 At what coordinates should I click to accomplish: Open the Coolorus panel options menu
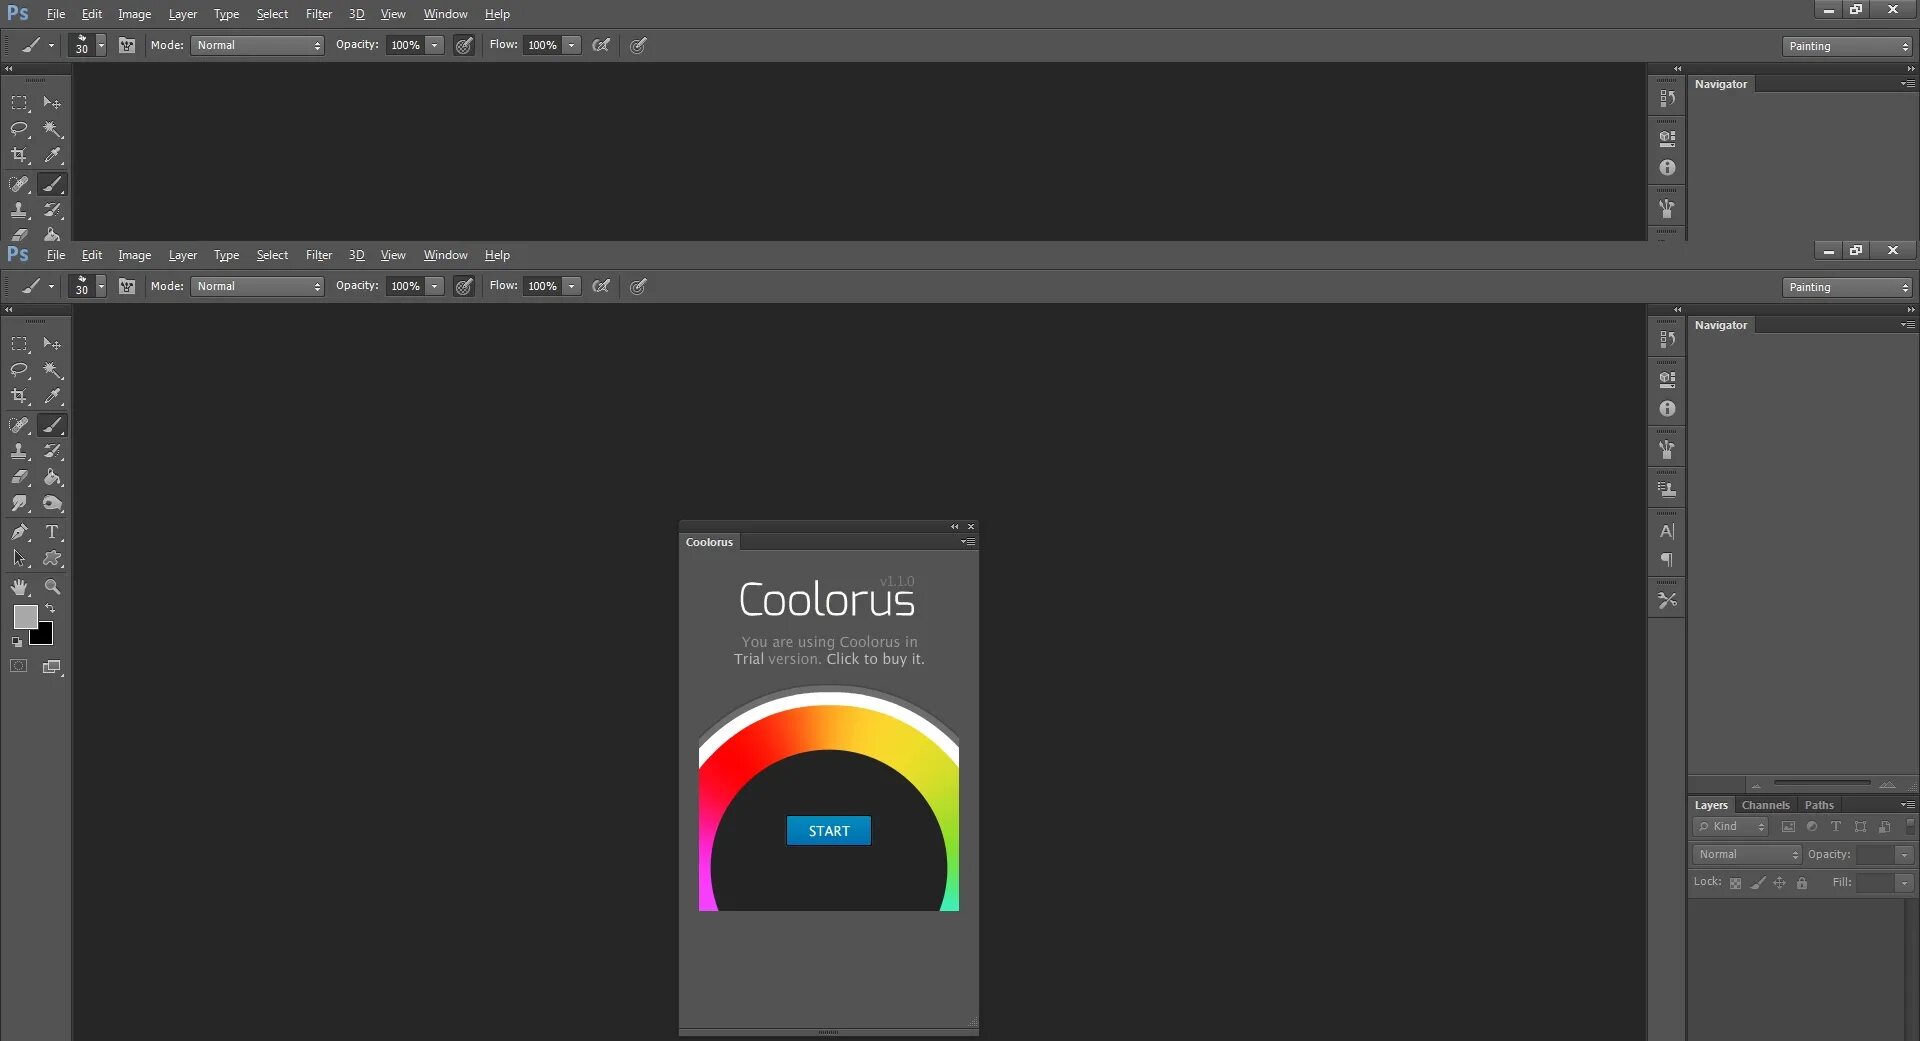pos(968,542)
